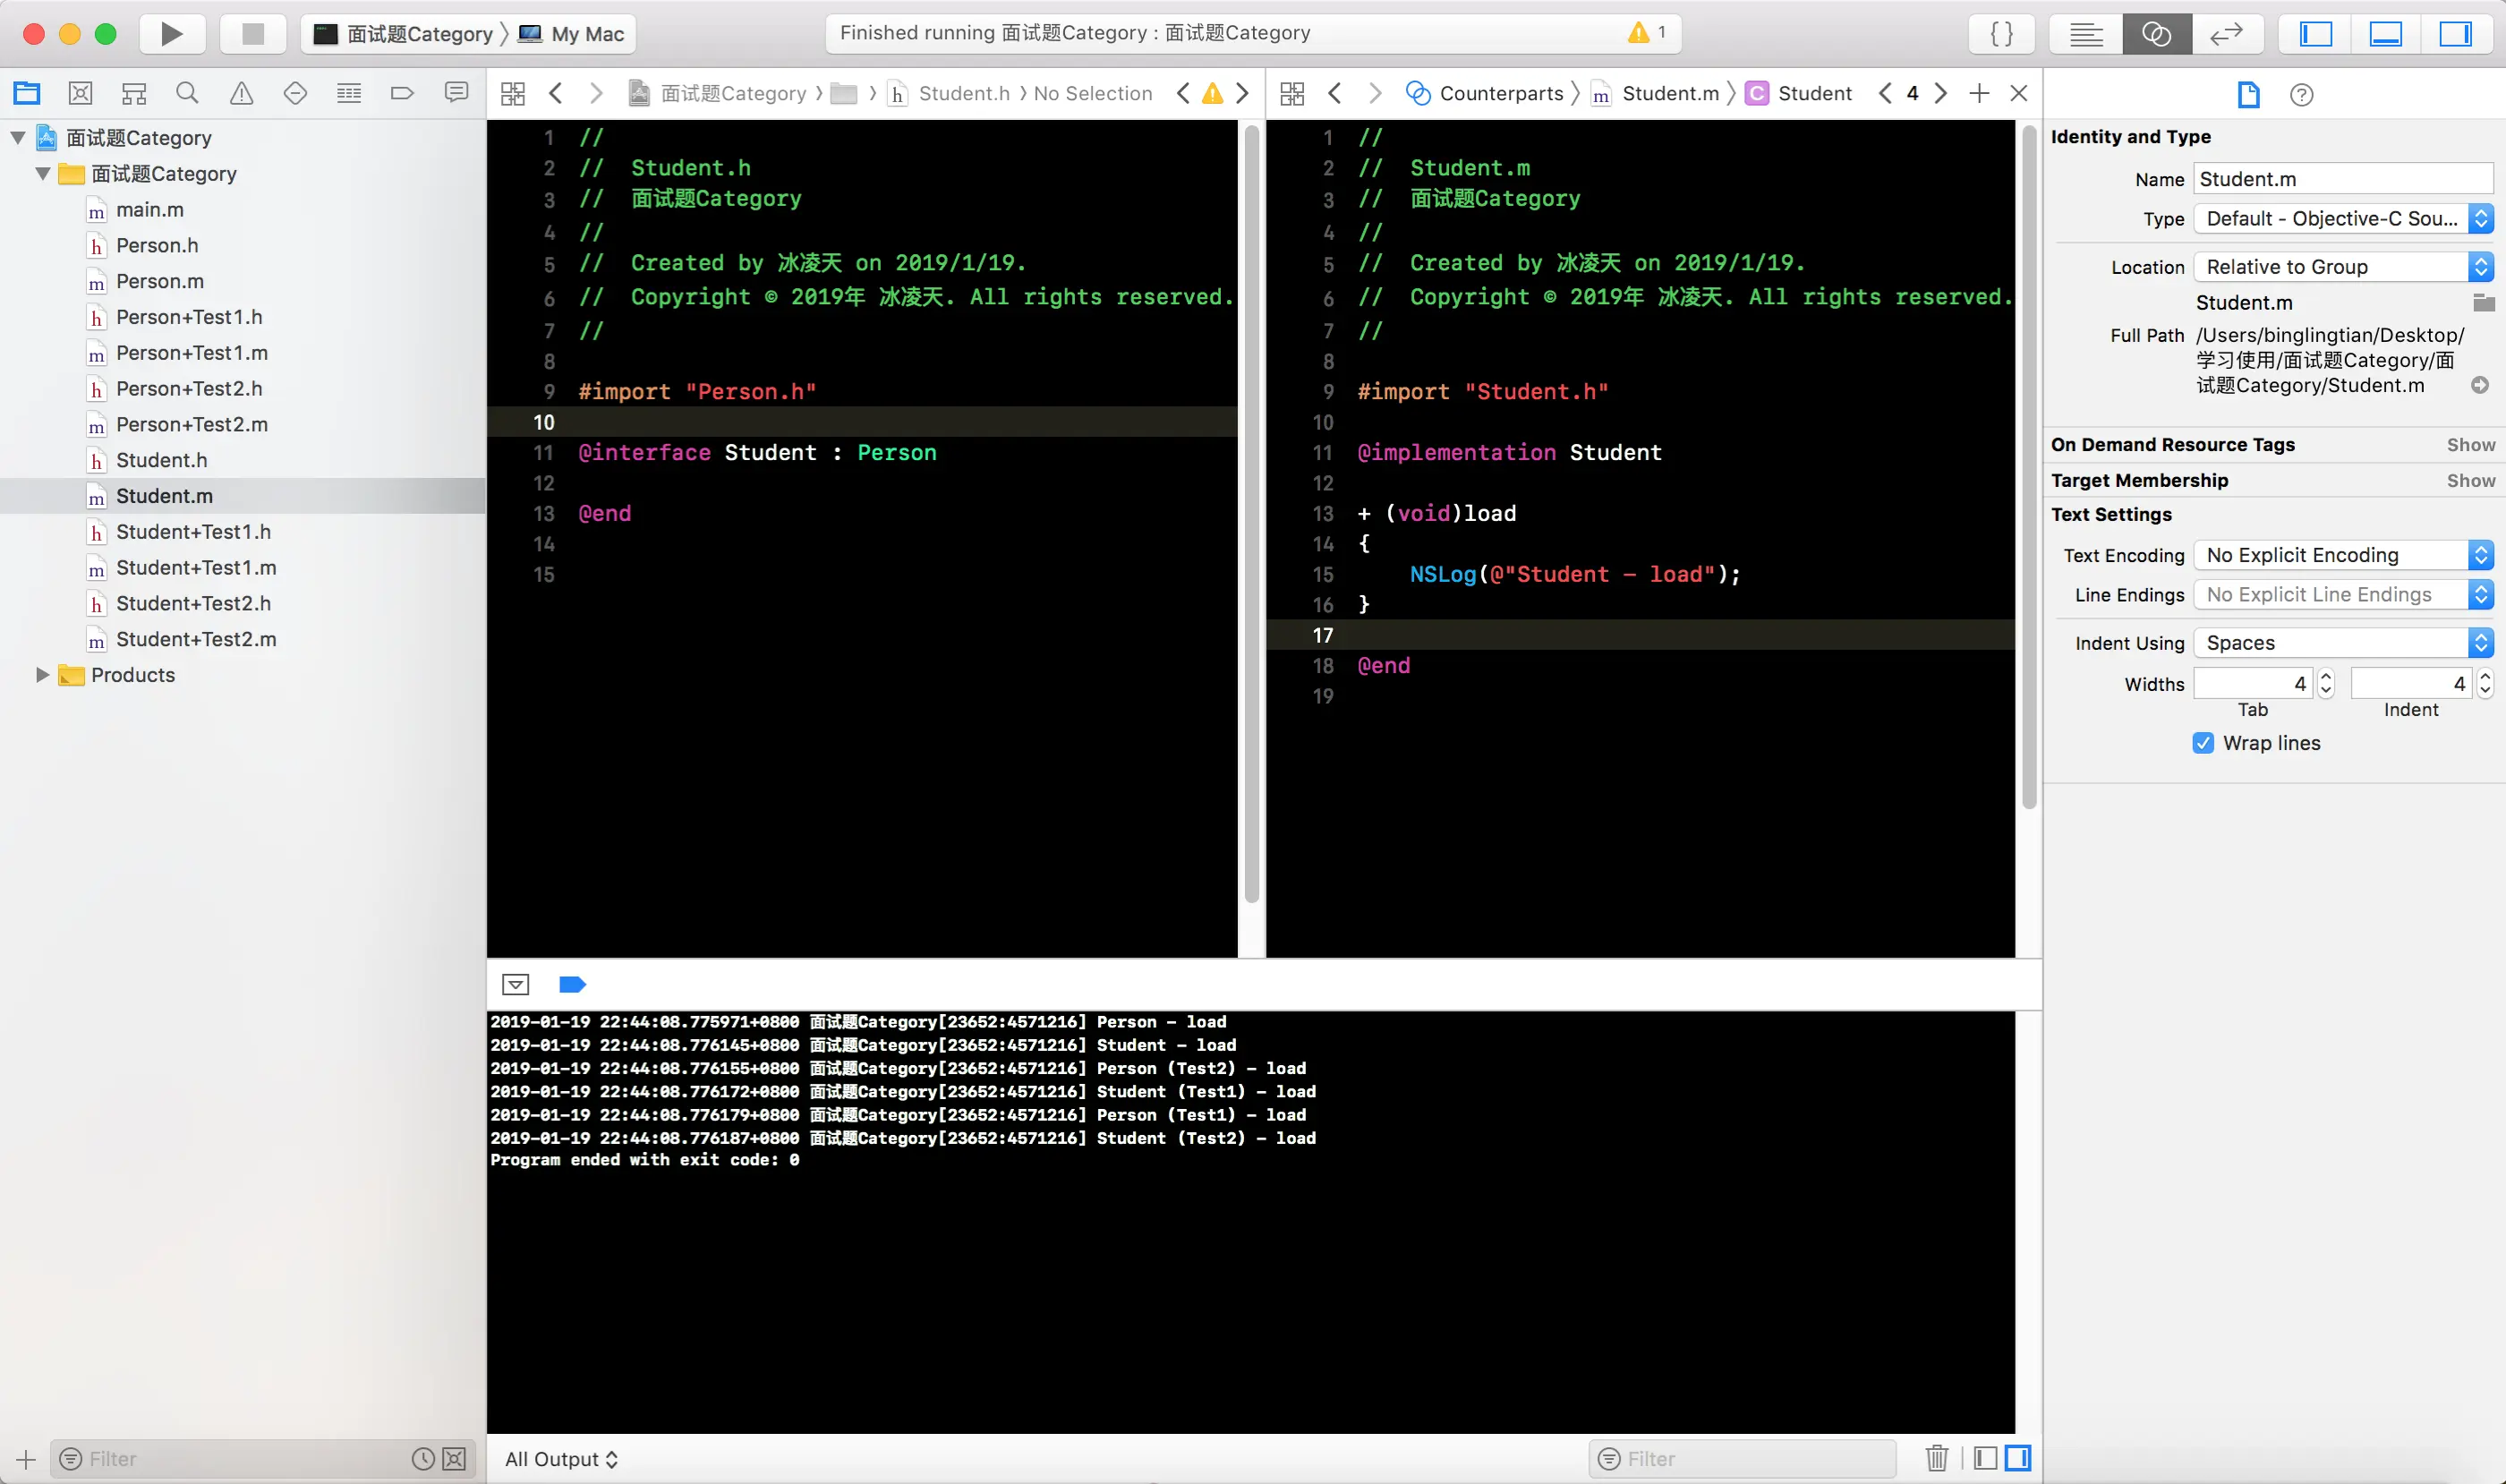Toggle the bottom debug area button
This screenshot has height=1484, width=2506.
pyautogui.click(x=2385, y=34)
